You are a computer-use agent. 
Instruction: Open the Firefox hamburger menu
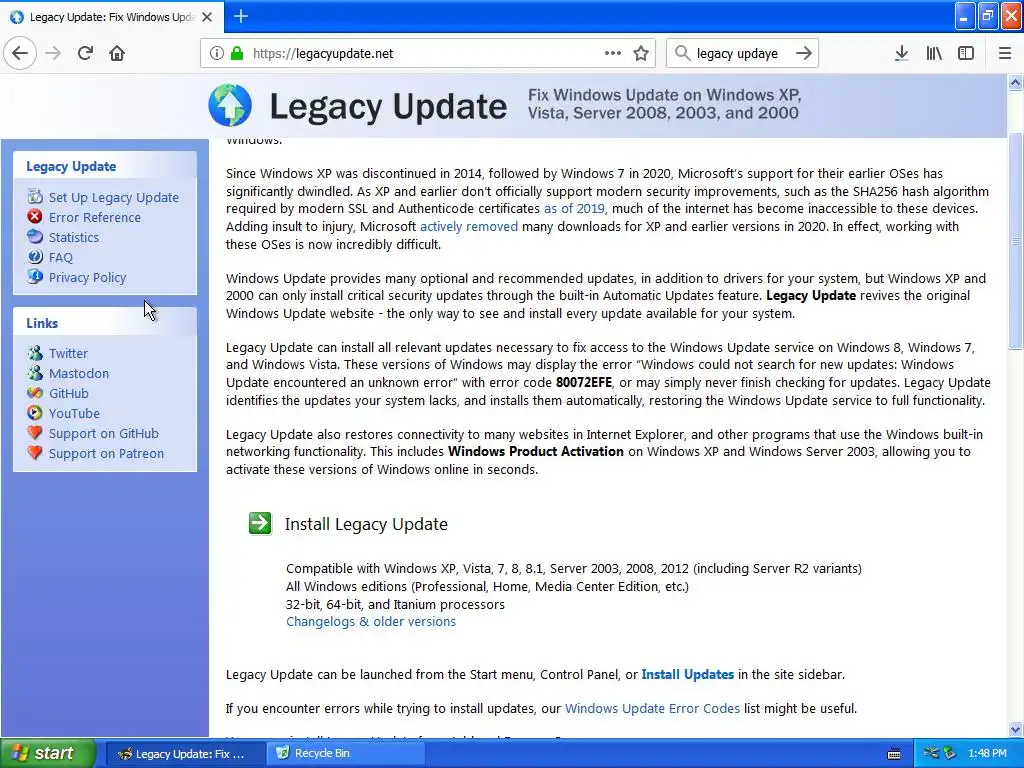click(x=1005, y=54)
